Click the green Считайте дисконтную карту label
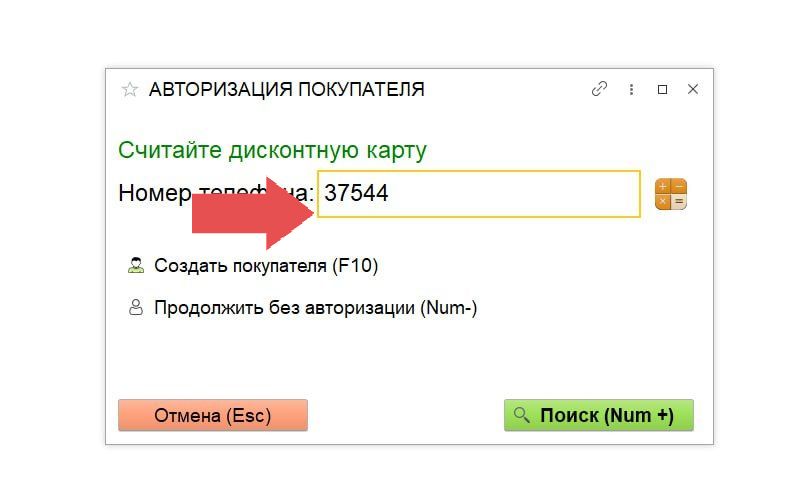Viewport: 811px width, 502px height. tap(272, 151)
